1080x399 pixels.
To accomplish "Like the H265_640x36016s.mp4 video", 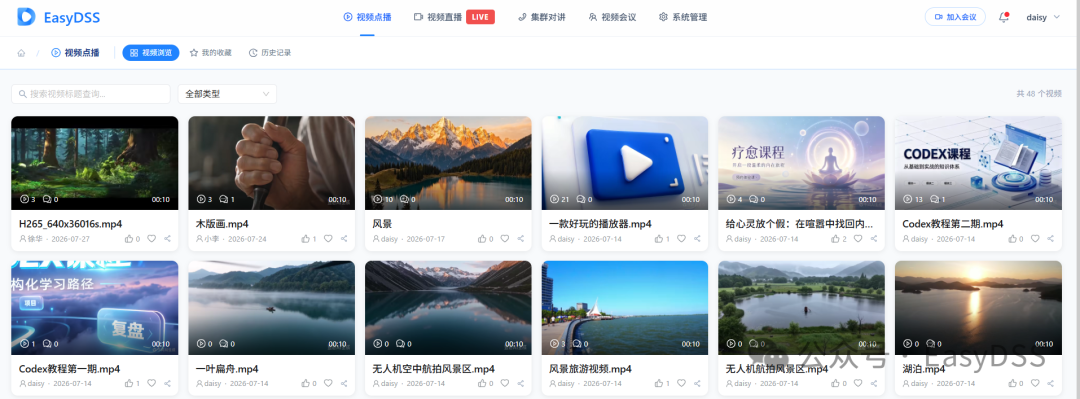I will [x=129, y=238].
